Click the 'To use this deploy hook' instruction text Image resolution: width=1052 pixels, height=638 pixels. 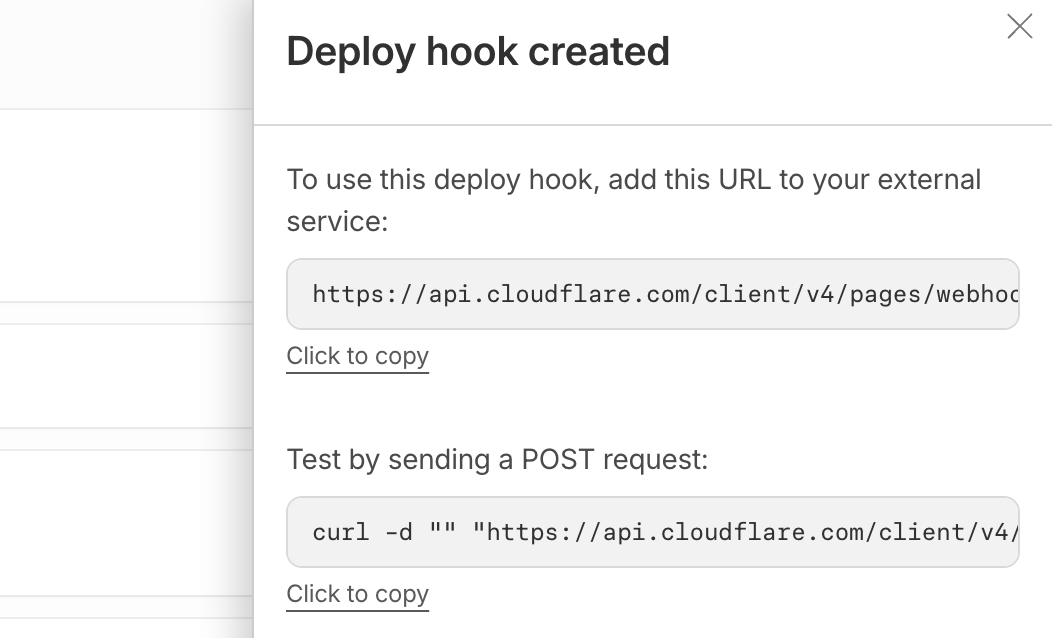pos(634,200)
